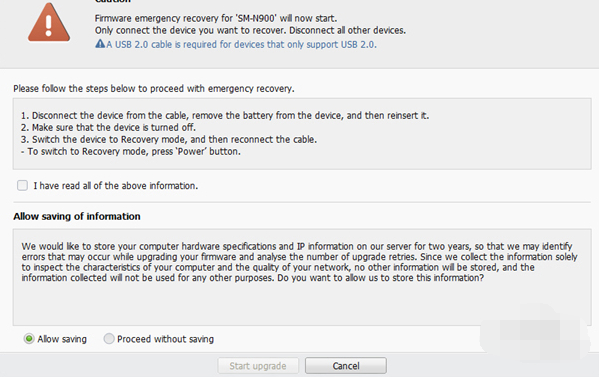Click step 3 about switching to Recovery mode
This screenshot has width=599, height=377.
pos(169,139)
